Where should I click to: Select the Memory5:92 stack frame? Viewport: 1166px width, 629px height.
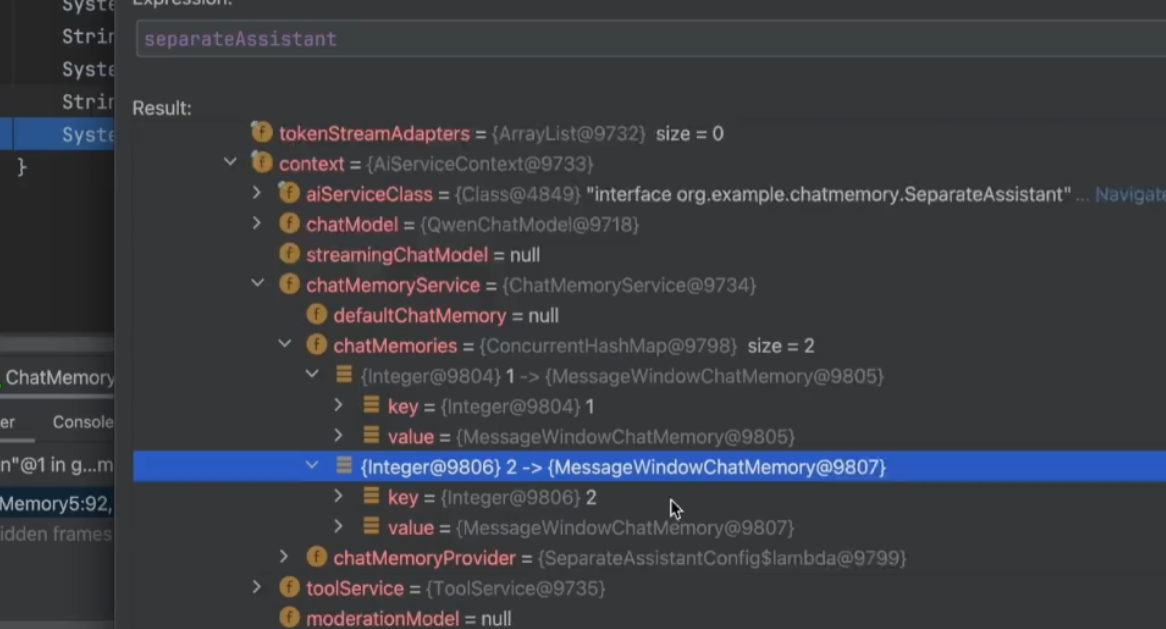57,504
